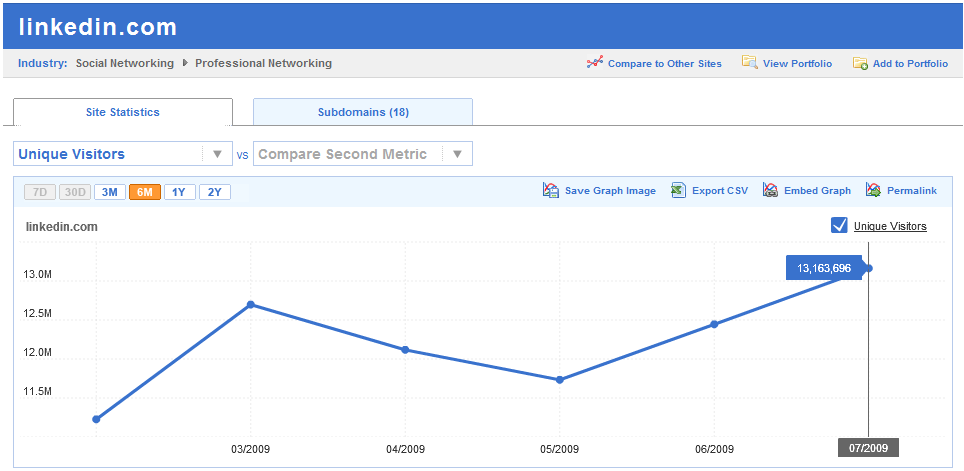Click the Permalink icon
The height and width of the screenshot is (471, 964).
point(874,190)
